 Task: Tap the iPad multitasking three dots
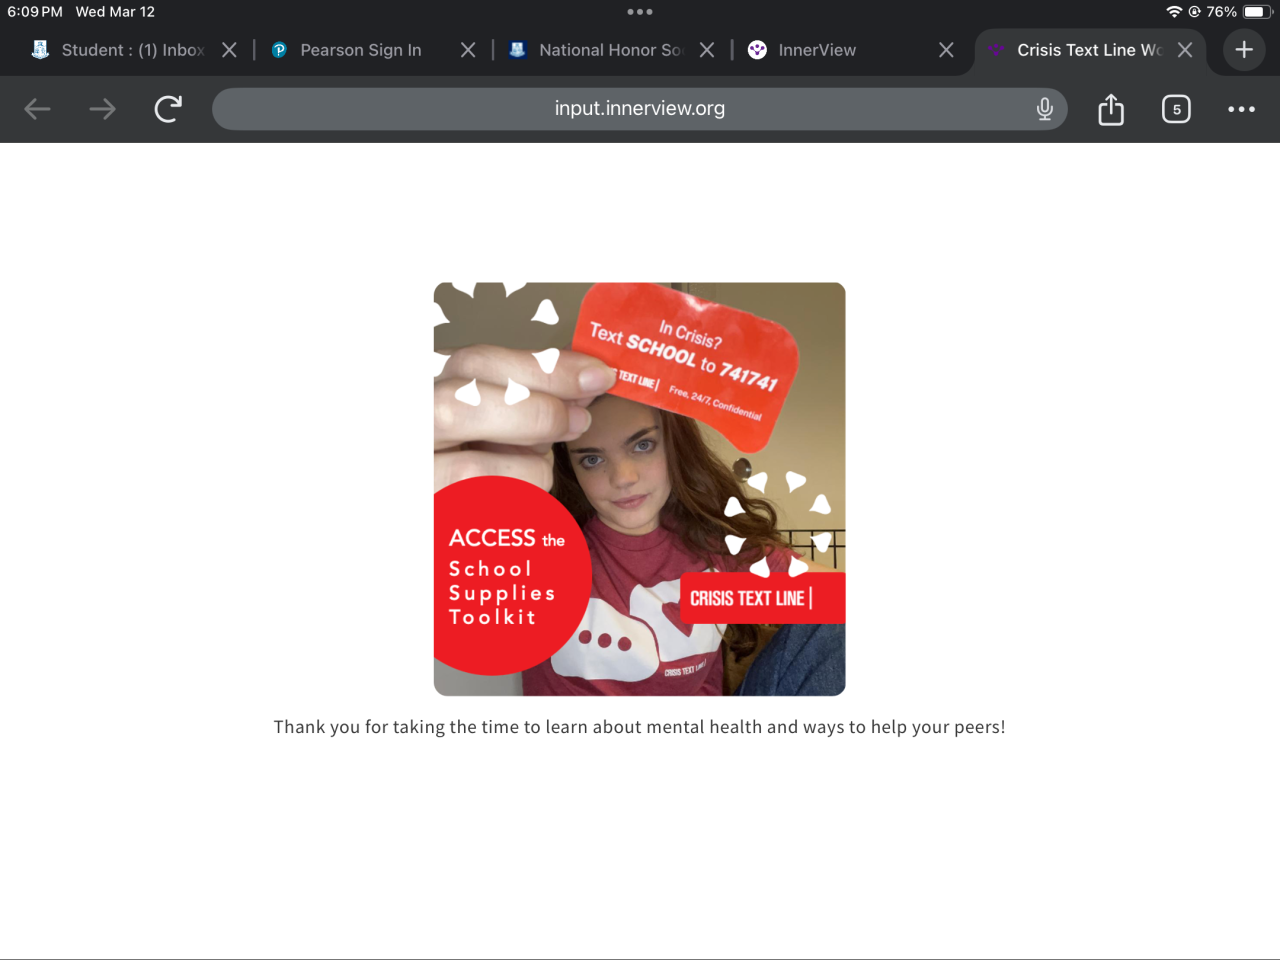pyautogui.click(x=640, y=12)
